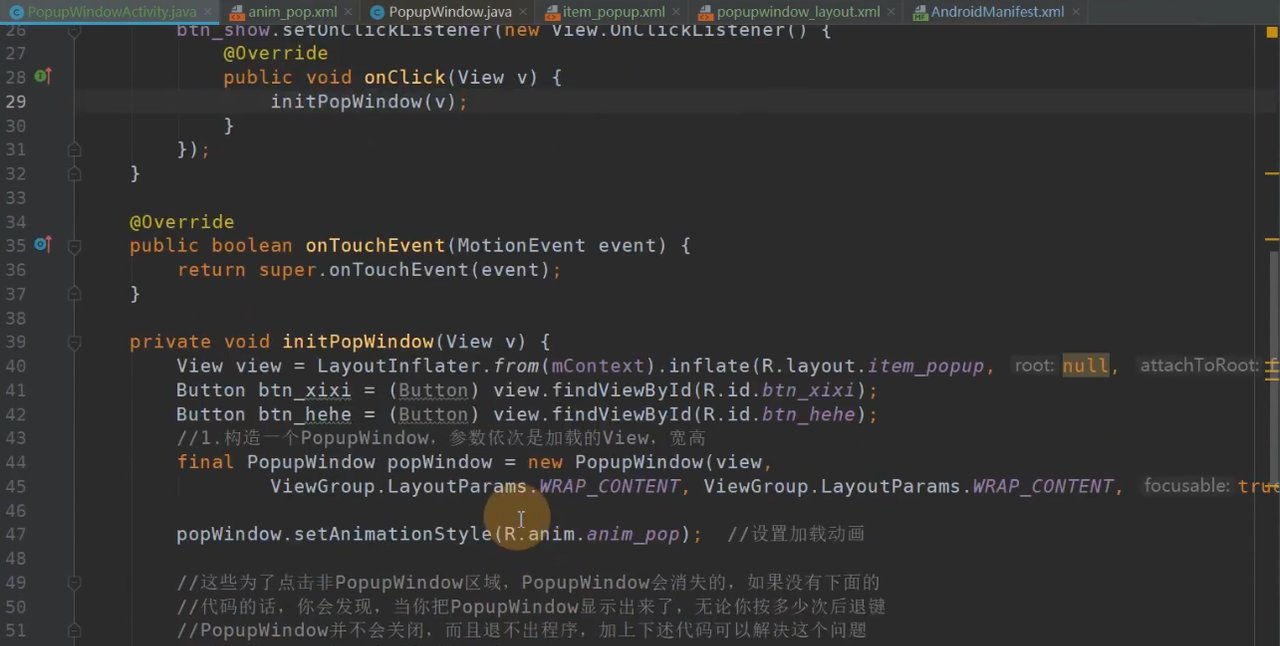This screenshot has width=1280, height=646.
Task: Toggle the fold end marker on line 37
Action: 74,294
